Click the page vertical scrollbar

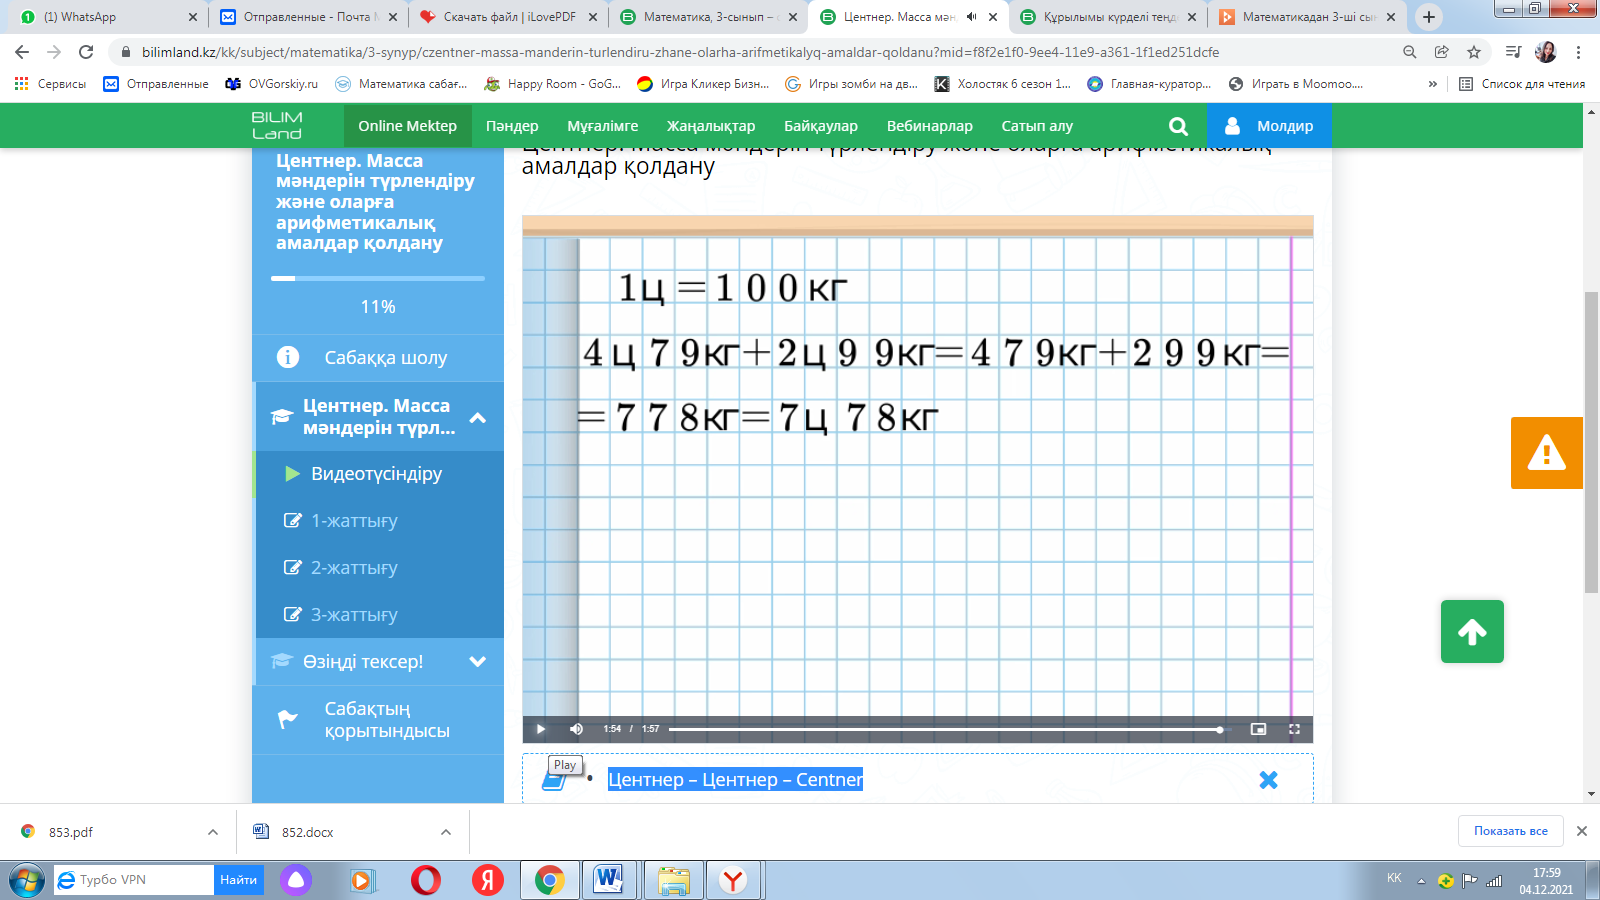[x=1591, y=442]
